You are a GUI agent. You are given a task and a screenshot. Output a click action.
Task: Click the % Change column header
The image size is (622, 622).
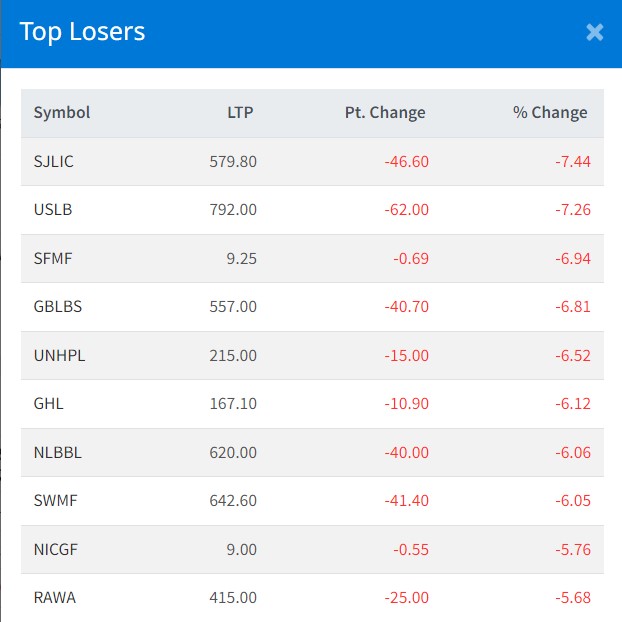click(x=550, y=113)
